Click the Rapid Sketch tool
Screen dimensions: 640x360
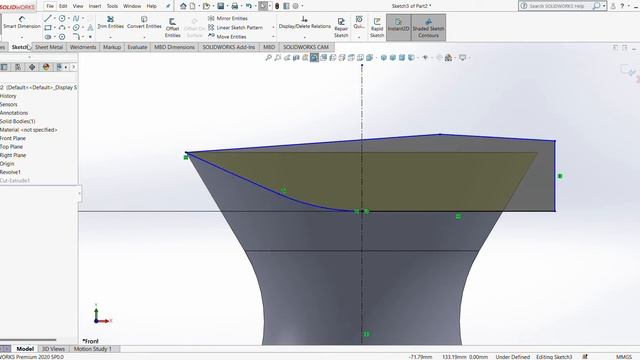pyautogui.click(x=377, y=28)
